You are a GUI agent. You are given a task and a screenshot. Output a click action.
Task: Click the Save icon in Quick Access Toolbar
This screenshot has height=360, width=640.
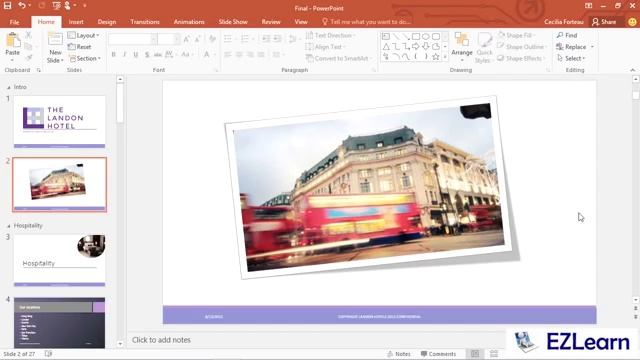tap(7, 6)
